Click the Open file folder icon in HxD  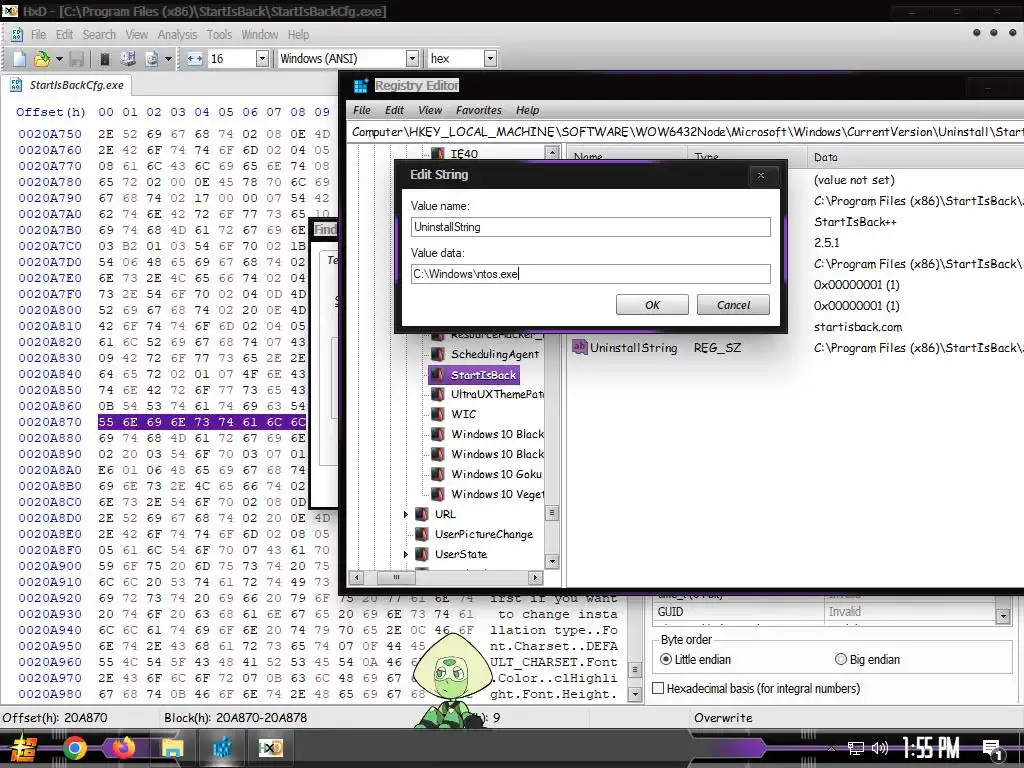(x=42, y=59)
